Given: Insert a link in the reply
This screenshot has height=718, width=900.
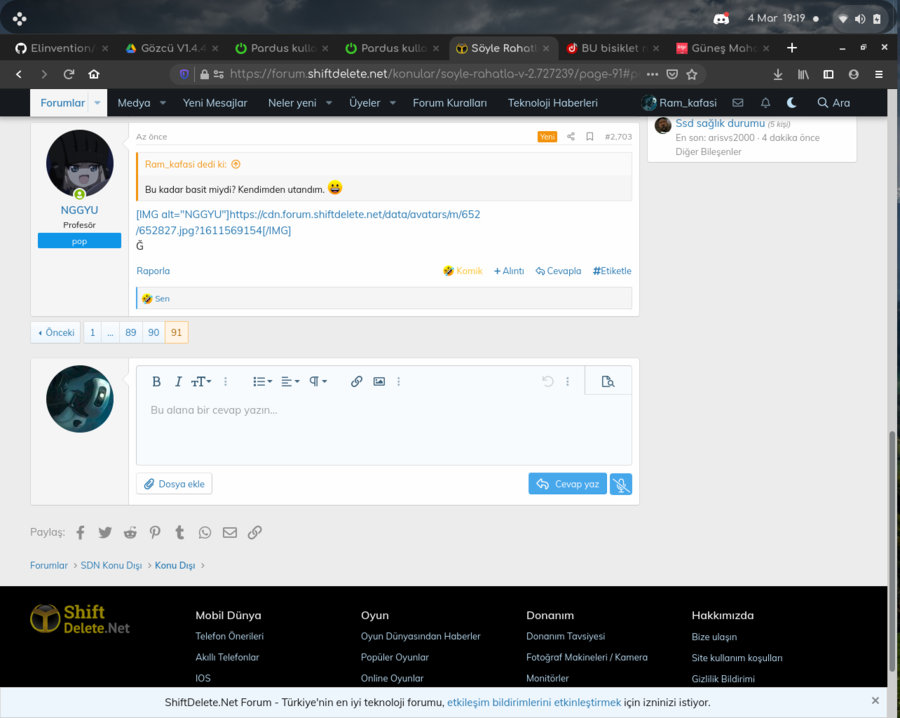Looking at the screenshot, I should pyautogui.click(x=356, y=382).
